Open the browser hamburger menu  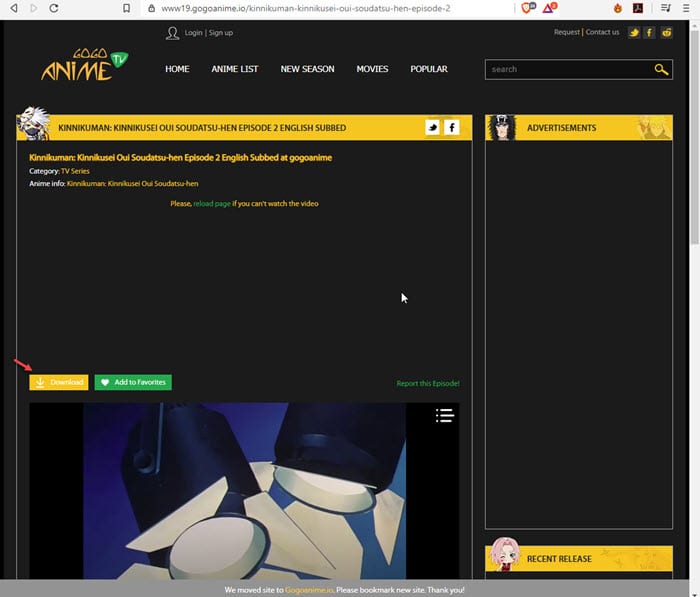[x=686, y=8]
